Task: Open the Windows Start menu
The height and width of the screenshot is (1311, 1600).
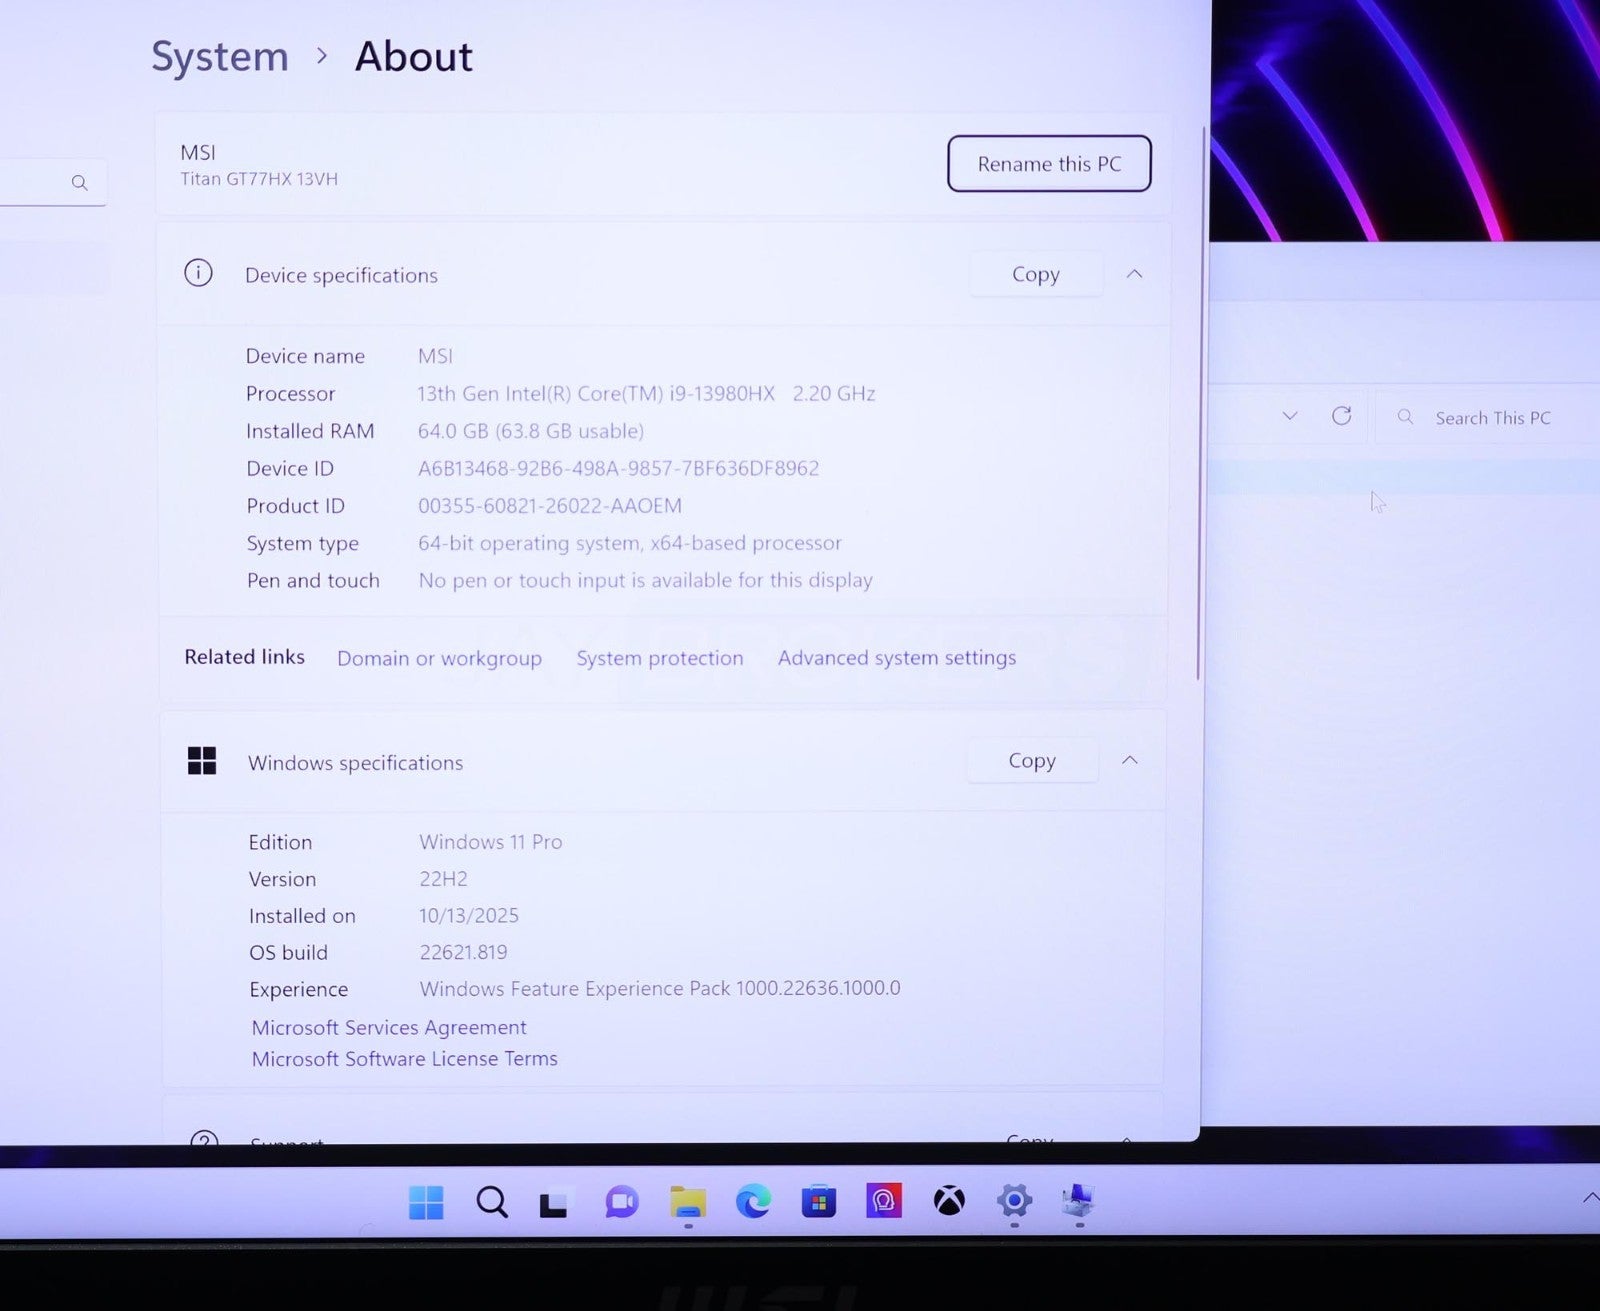Action: tap(426, 1202)
